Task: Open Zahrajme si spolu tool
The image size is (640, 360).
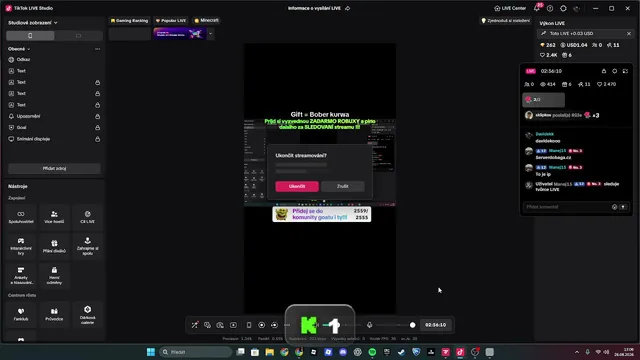Action: click(87, 246)
